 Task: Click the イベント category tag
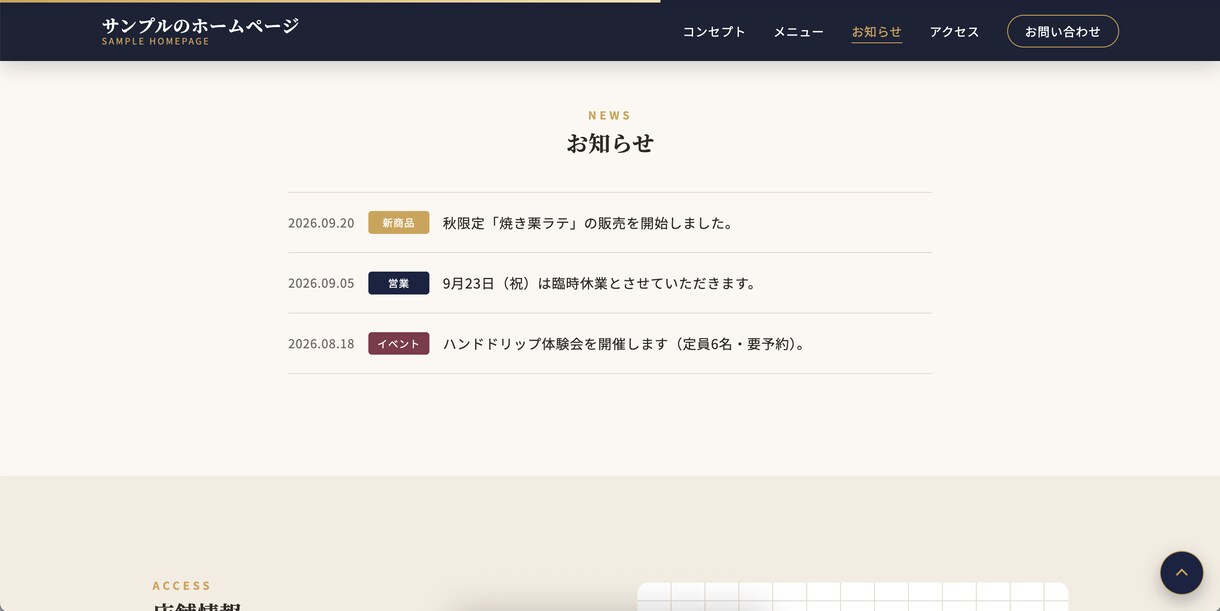coord(398,343)
